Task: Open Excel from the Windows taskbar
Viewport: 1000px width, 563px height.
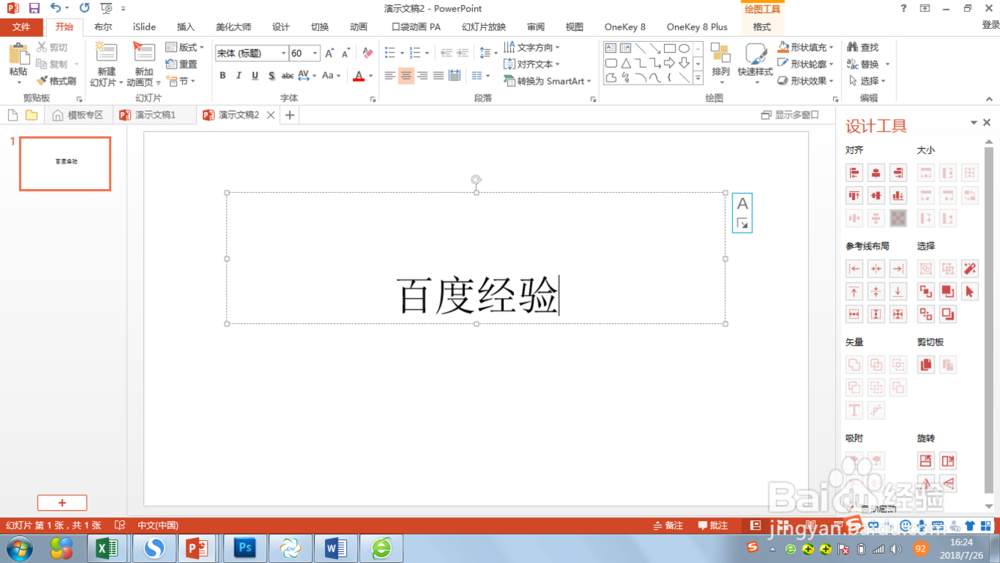Action: pos(107,548)
